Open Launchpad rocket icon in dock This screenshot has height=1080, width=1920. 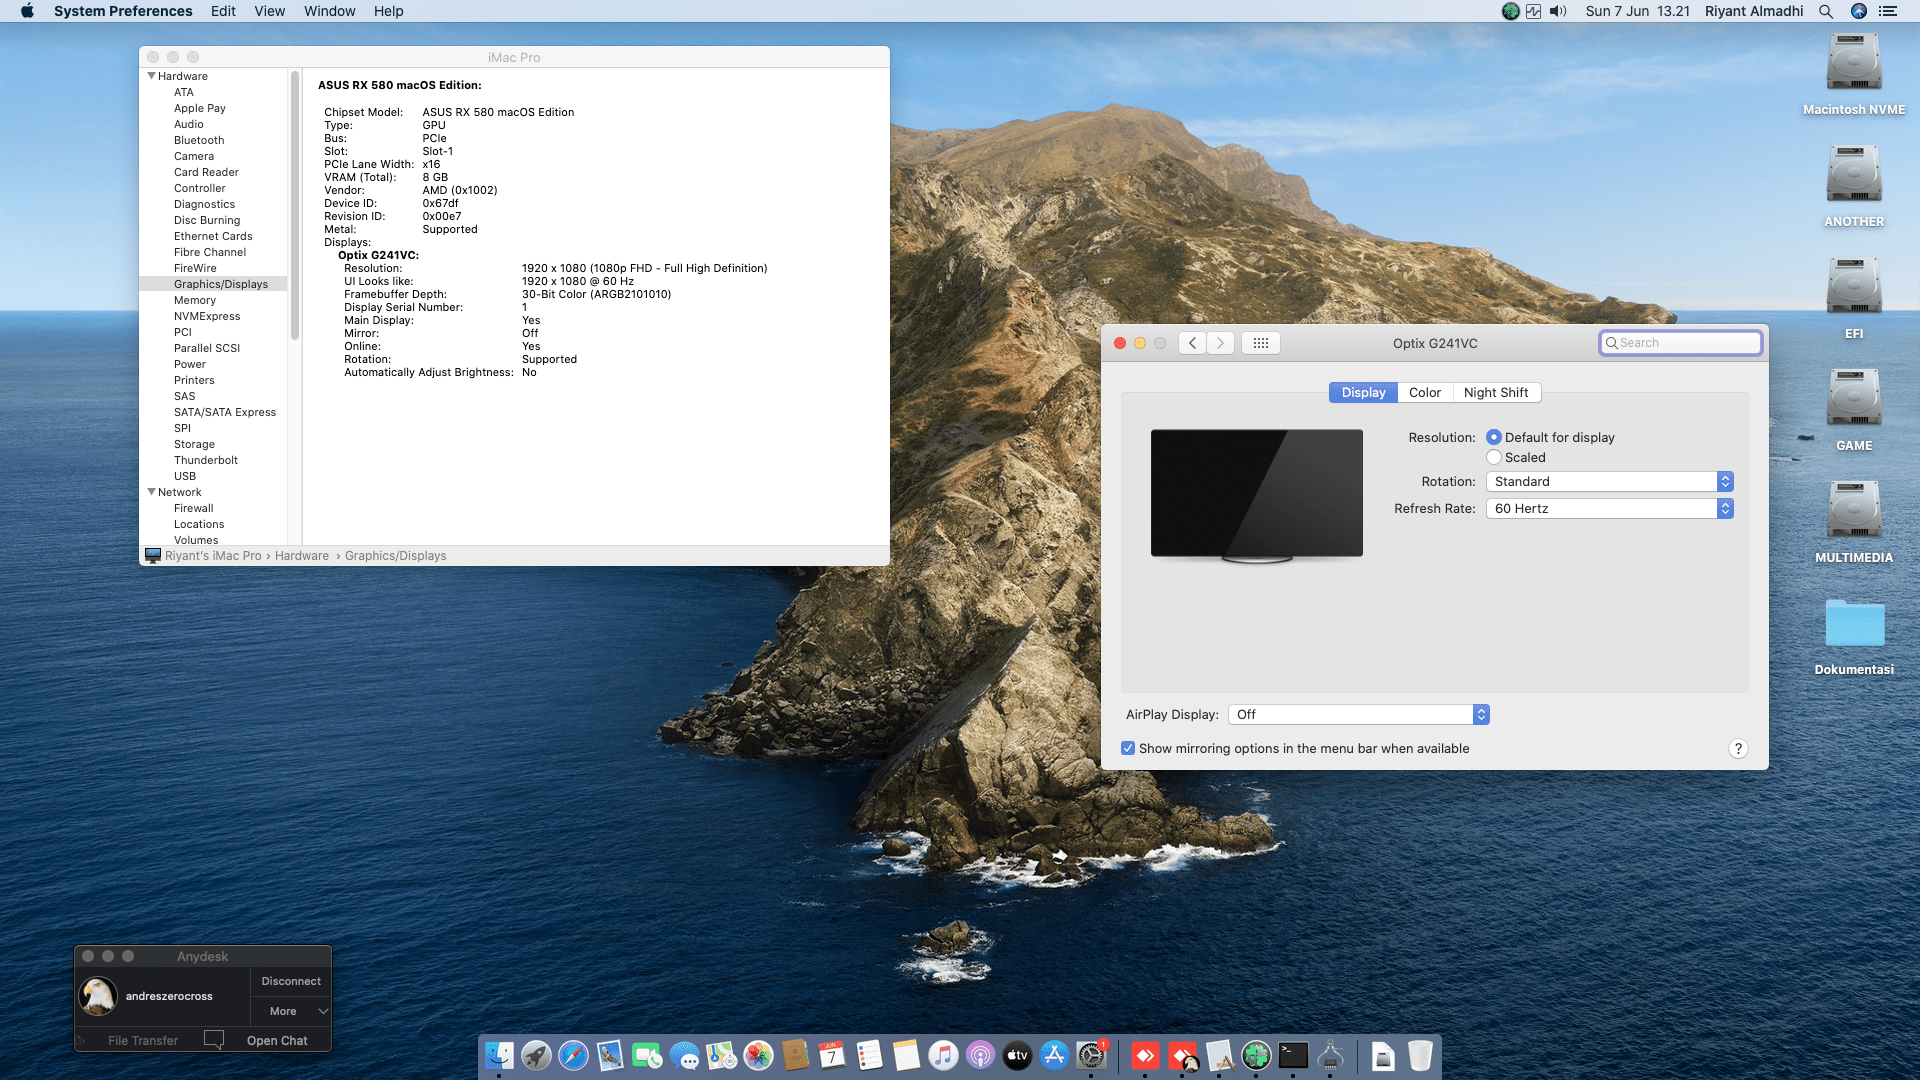point(536,1055)
